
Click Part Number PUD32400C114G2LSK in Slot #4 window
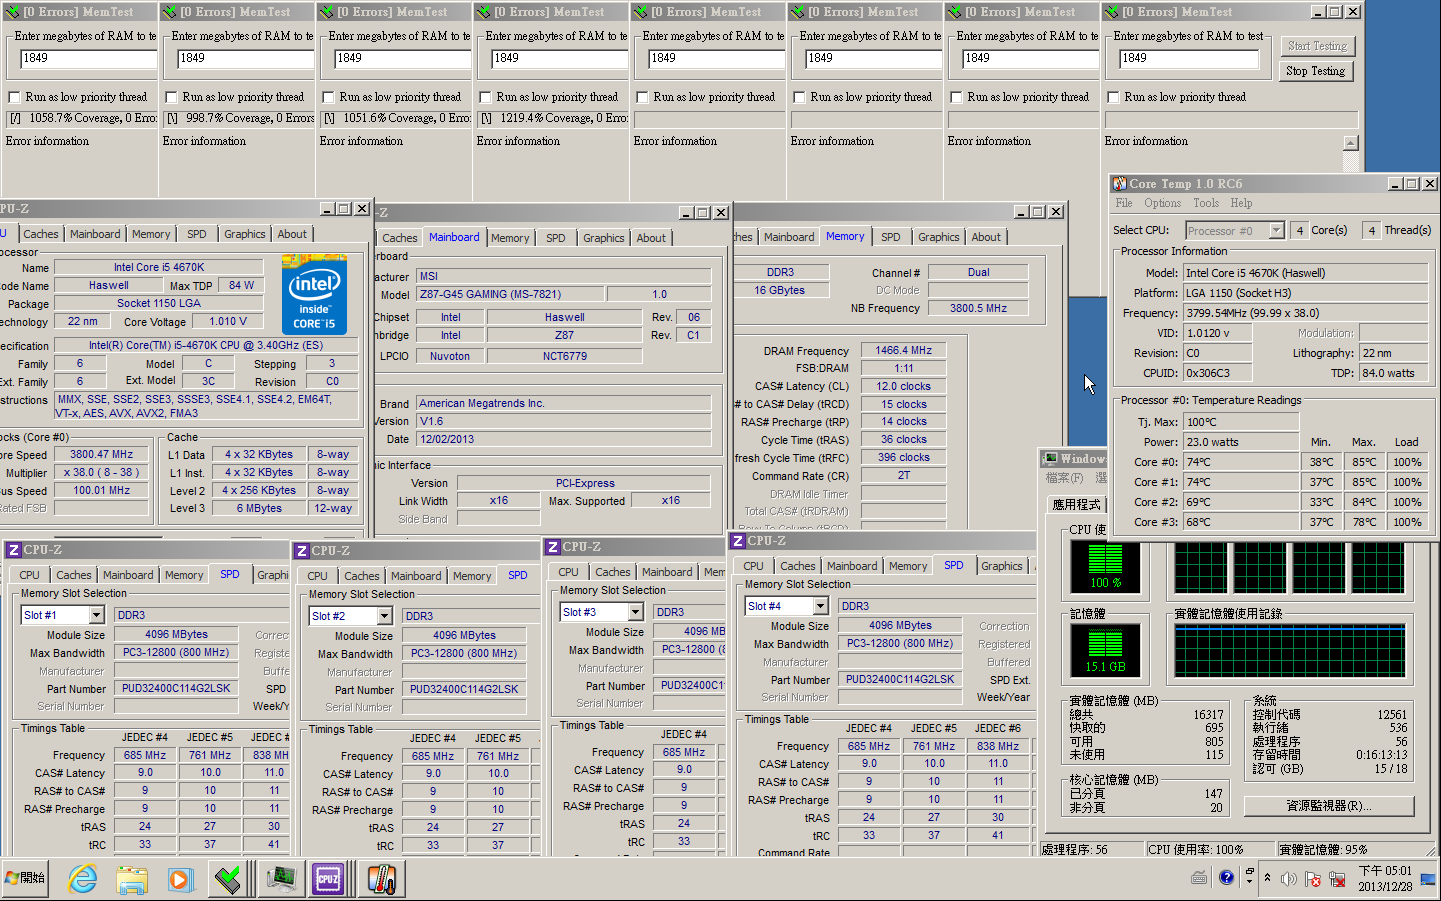point(900,679)
